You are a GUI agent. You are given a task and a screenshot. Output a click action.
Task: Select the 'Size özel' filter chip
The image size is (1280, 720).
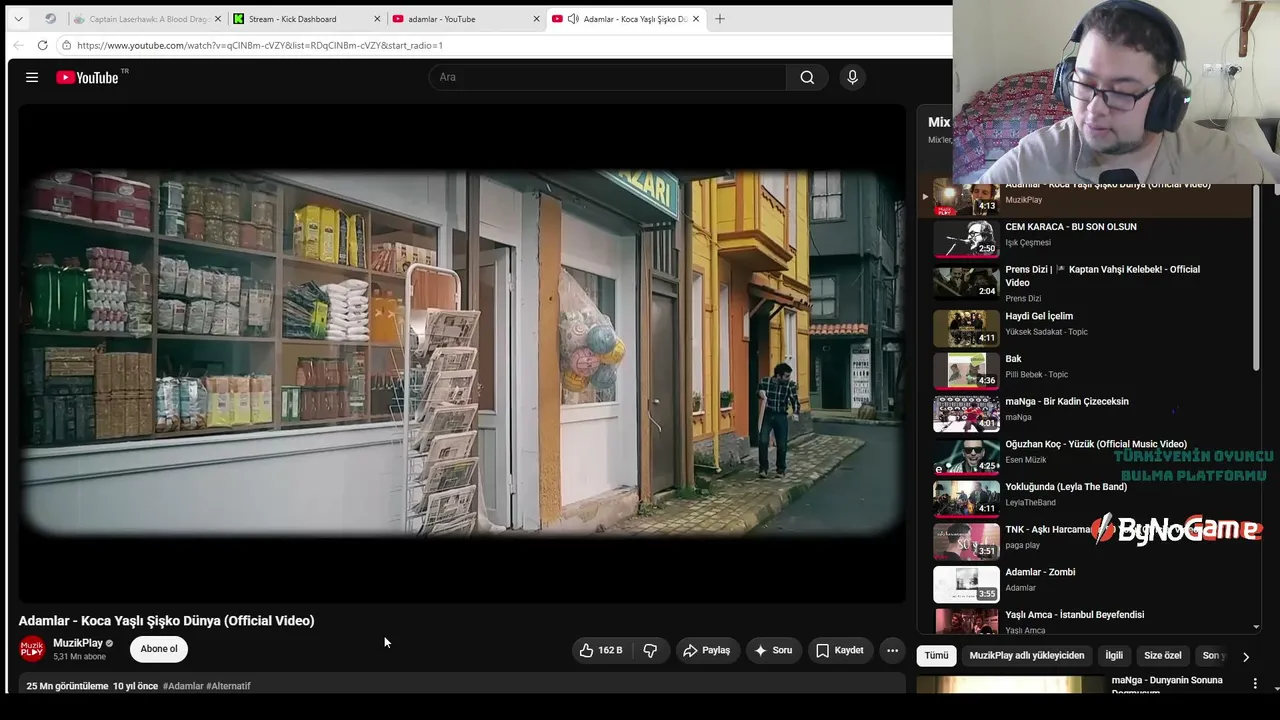[x=1163, y=655]
